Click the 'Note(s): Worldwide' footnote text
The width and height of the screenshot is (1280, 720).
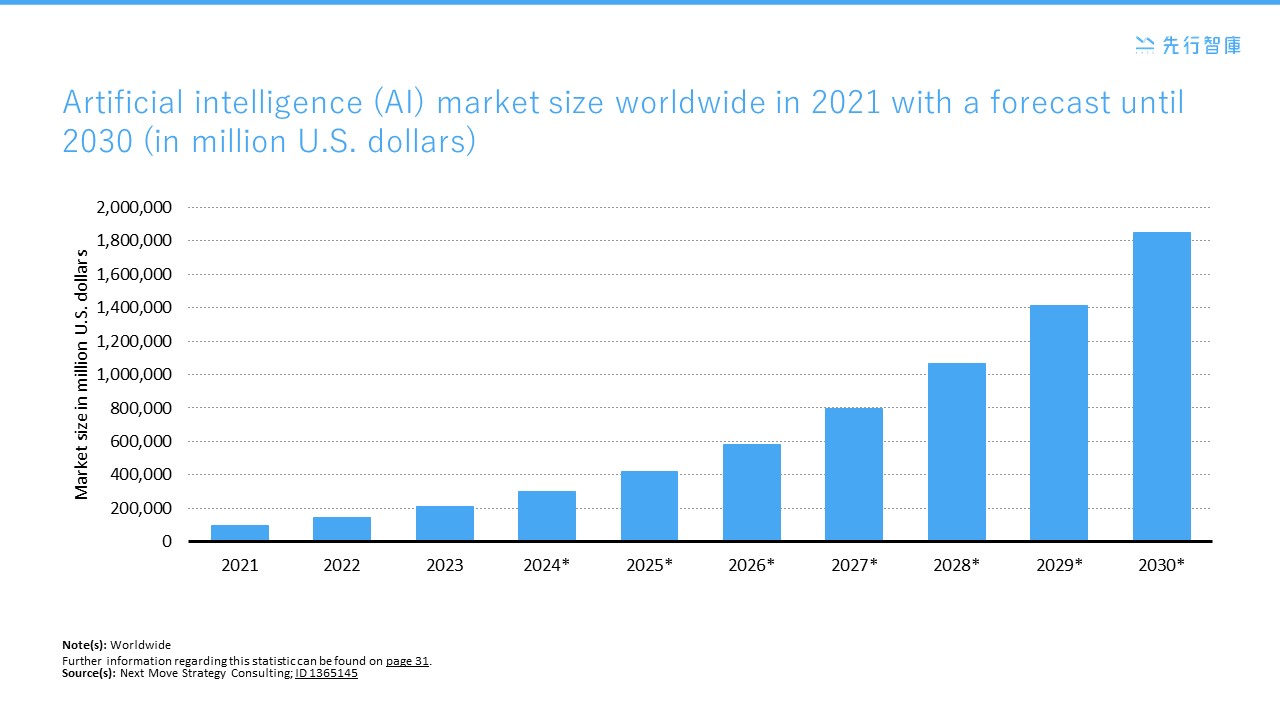(116, 645)
